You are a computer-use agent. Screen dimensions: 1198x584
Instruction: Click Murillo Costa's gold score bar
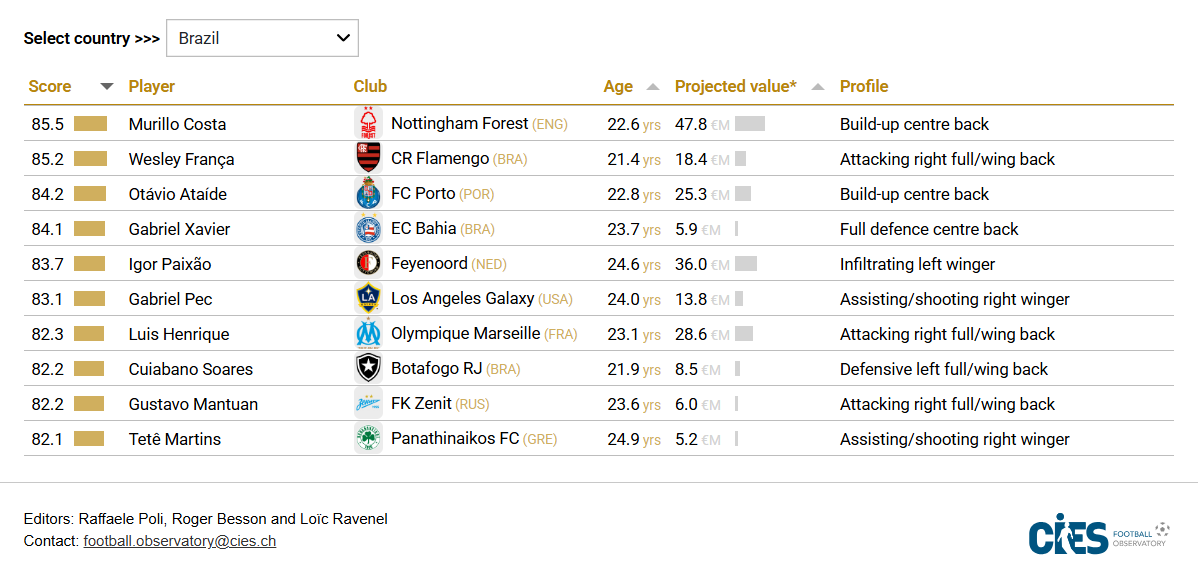pos(90,124)
